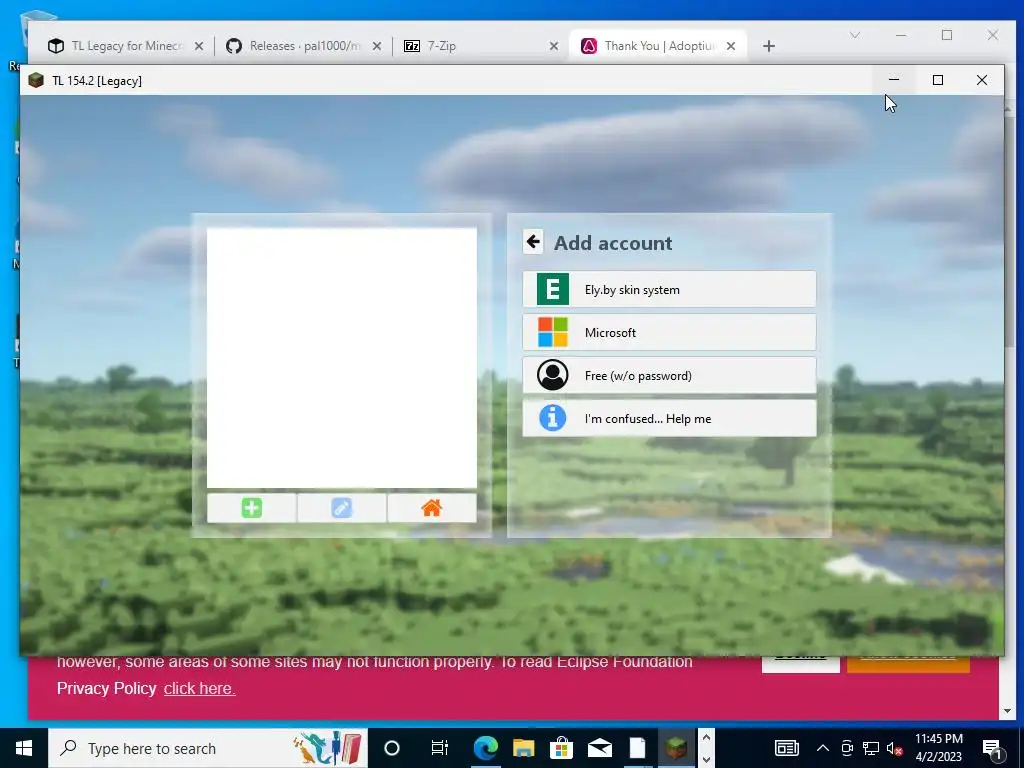Open "I'm confused... Help me"
The height and width of the screenshot is (768, 1024).
coord(669,419)
